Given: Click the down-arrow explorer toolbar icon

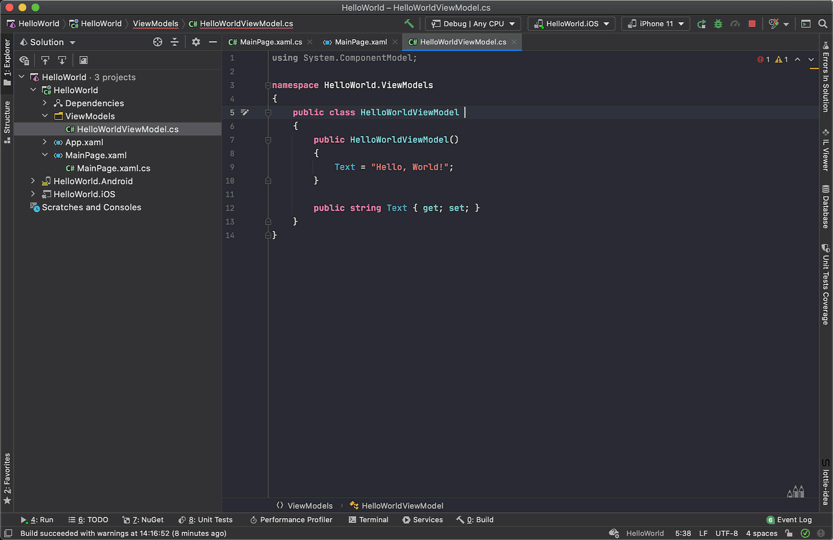Looking at the screenshot, I should tap(62, 60).
